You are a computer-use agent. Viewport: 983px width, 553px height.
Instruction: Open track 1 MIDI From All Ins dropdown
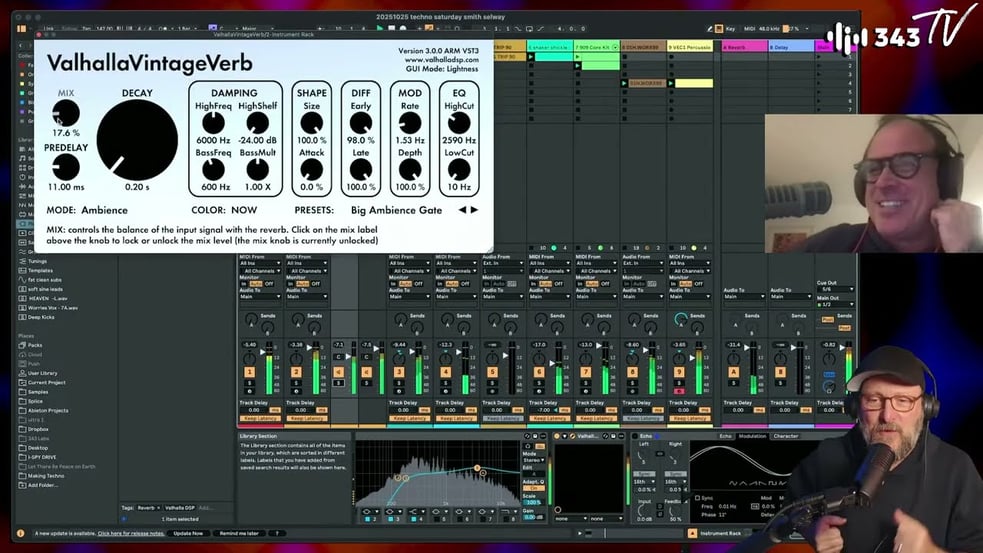coord(260,263)
